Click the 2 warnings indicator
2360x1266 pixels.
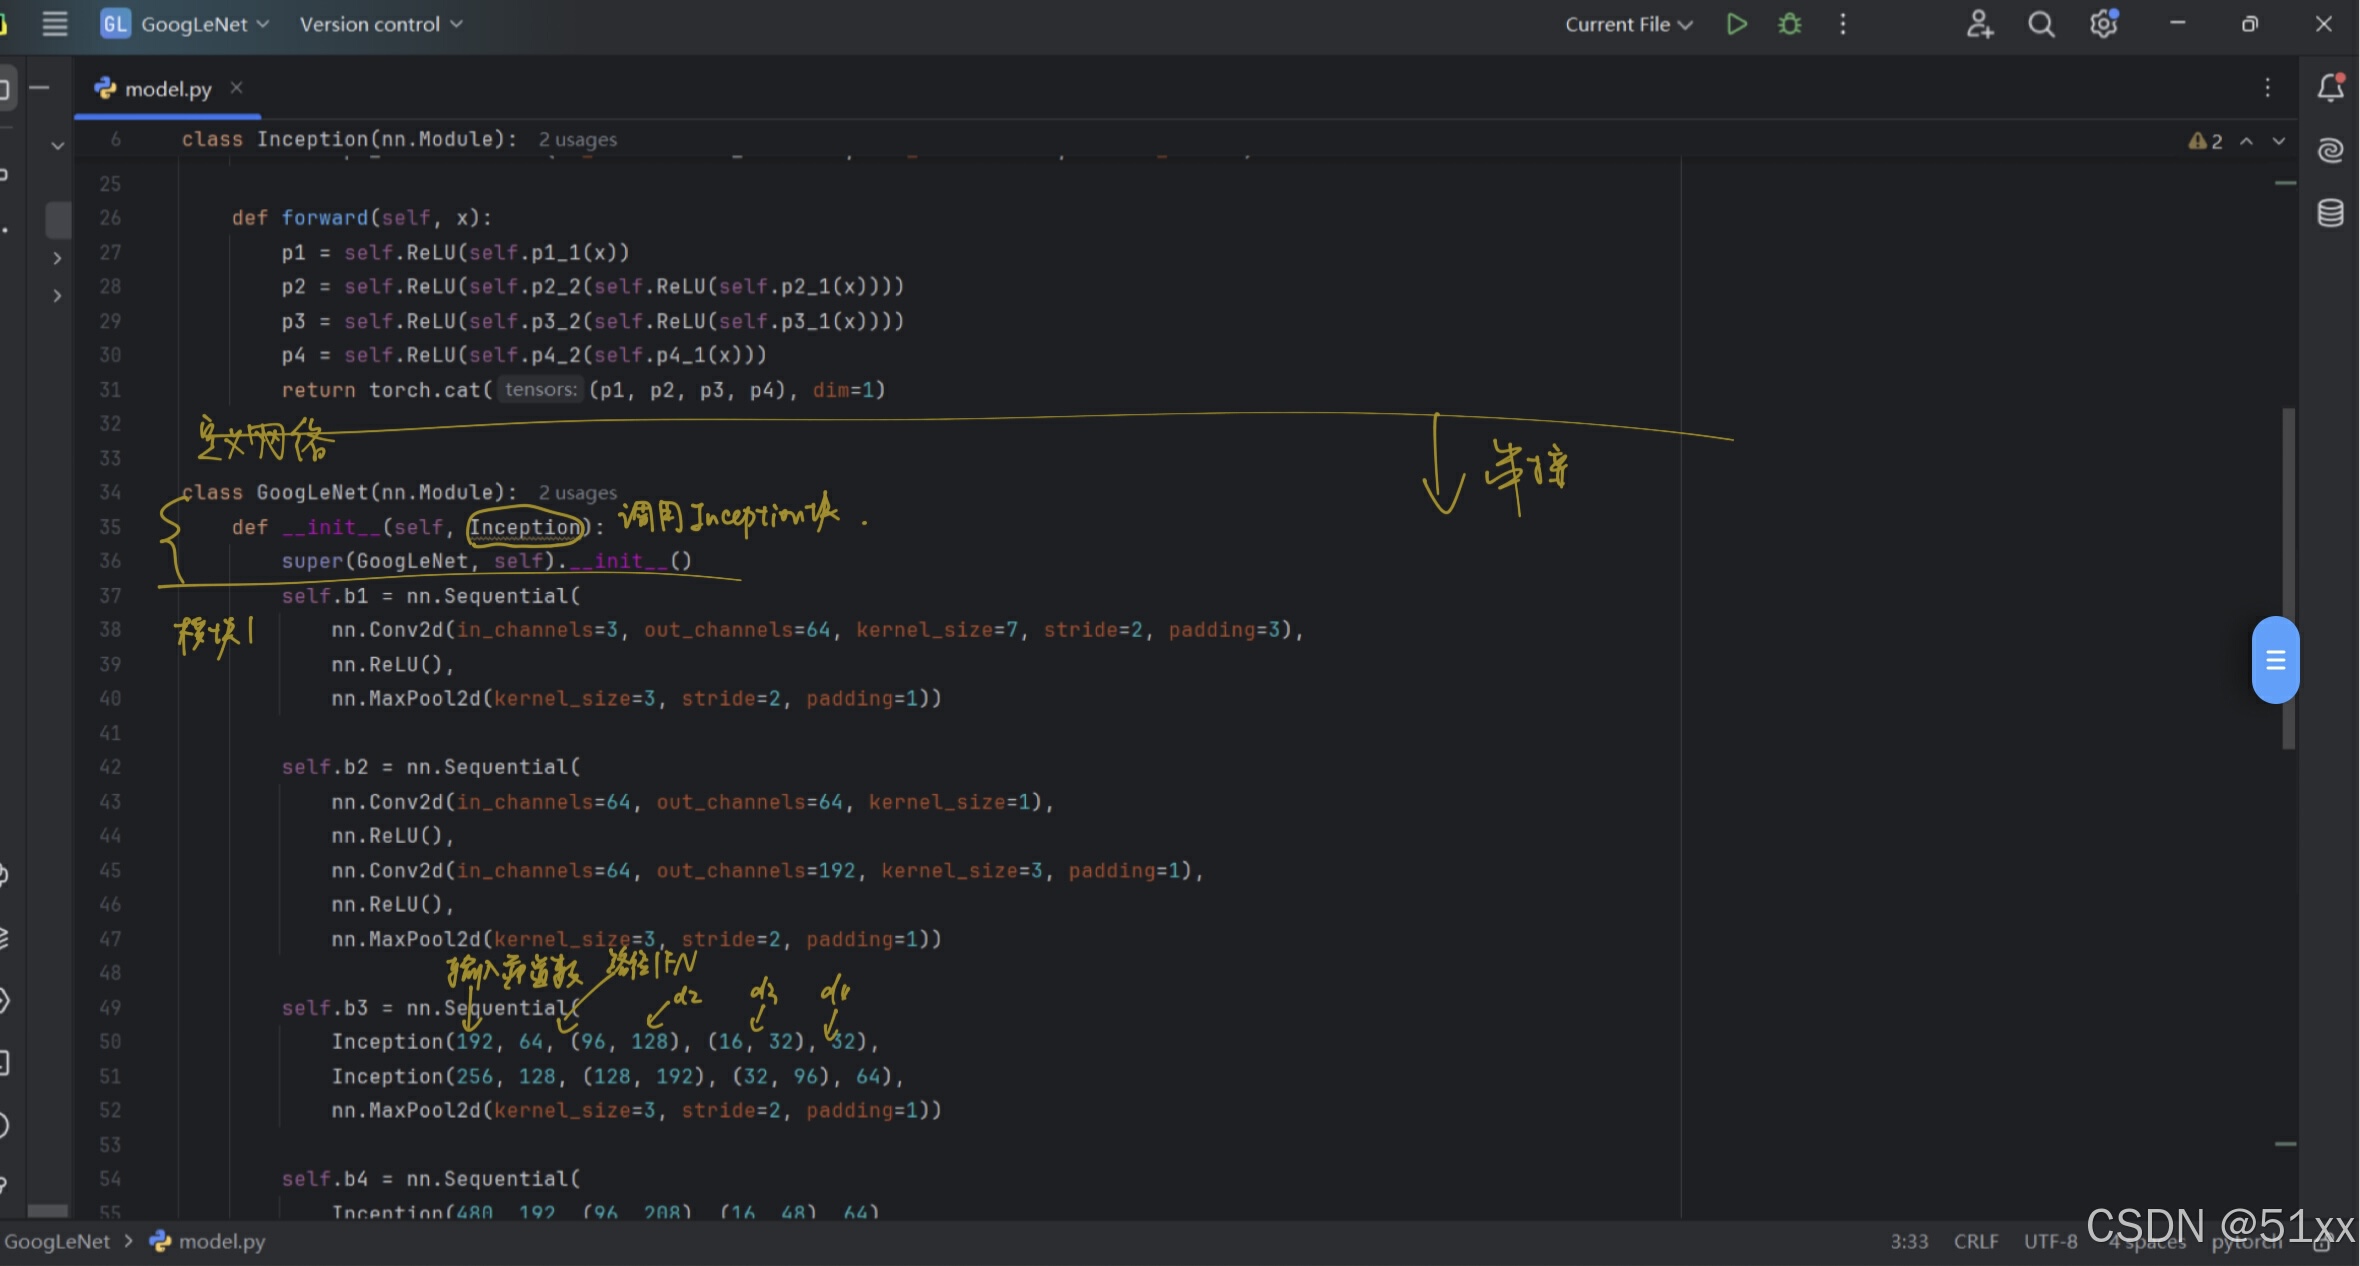tap(2205, 141)
